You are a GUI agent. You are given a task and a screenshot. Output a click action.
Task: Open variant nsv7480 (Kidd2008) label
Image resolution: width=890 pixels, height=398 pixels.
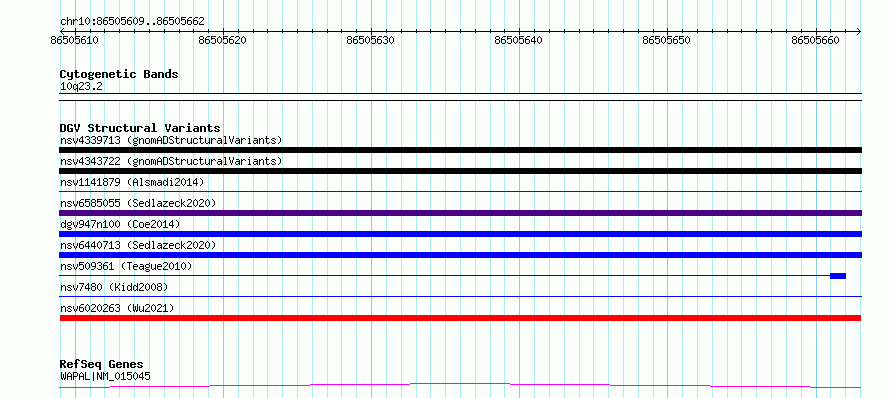114,287
